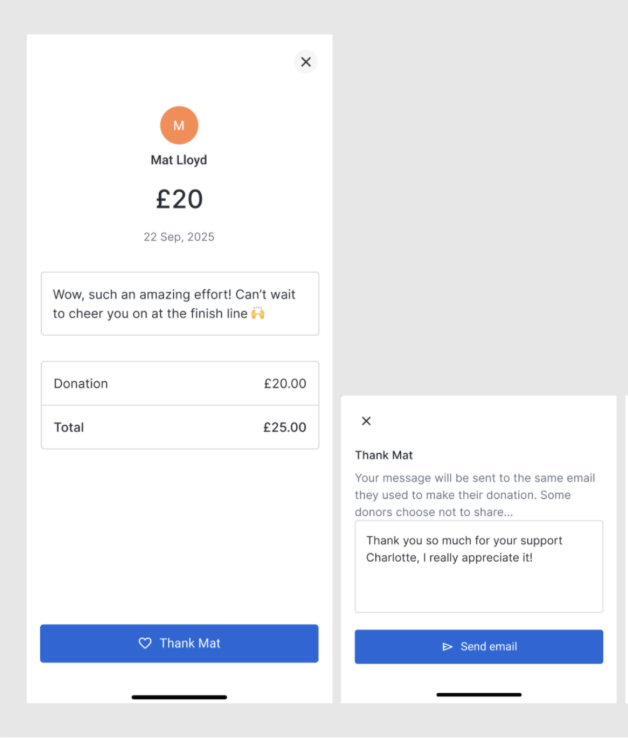This screenshot has width=628, height=738.
Task: Click the paper plane send icon
Action: click(447, 647)
